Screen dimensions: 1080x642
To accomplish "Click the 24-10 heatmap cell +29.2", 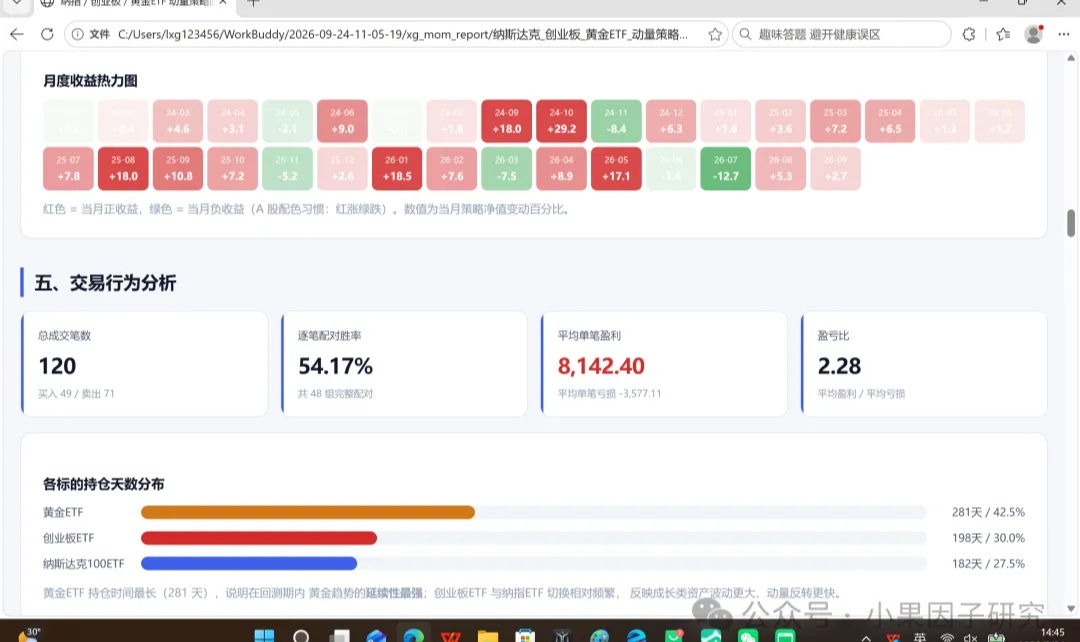I will (561, 121).
